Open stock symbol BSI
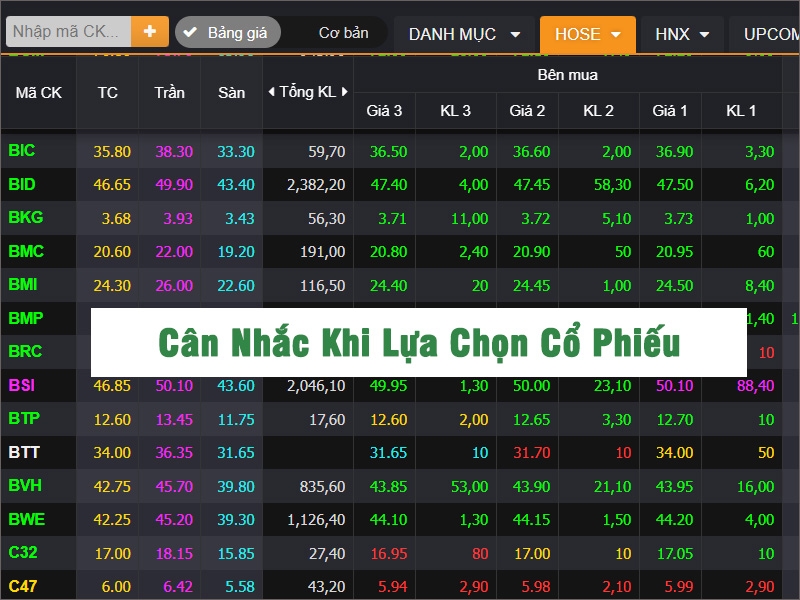 click(22, 385)
